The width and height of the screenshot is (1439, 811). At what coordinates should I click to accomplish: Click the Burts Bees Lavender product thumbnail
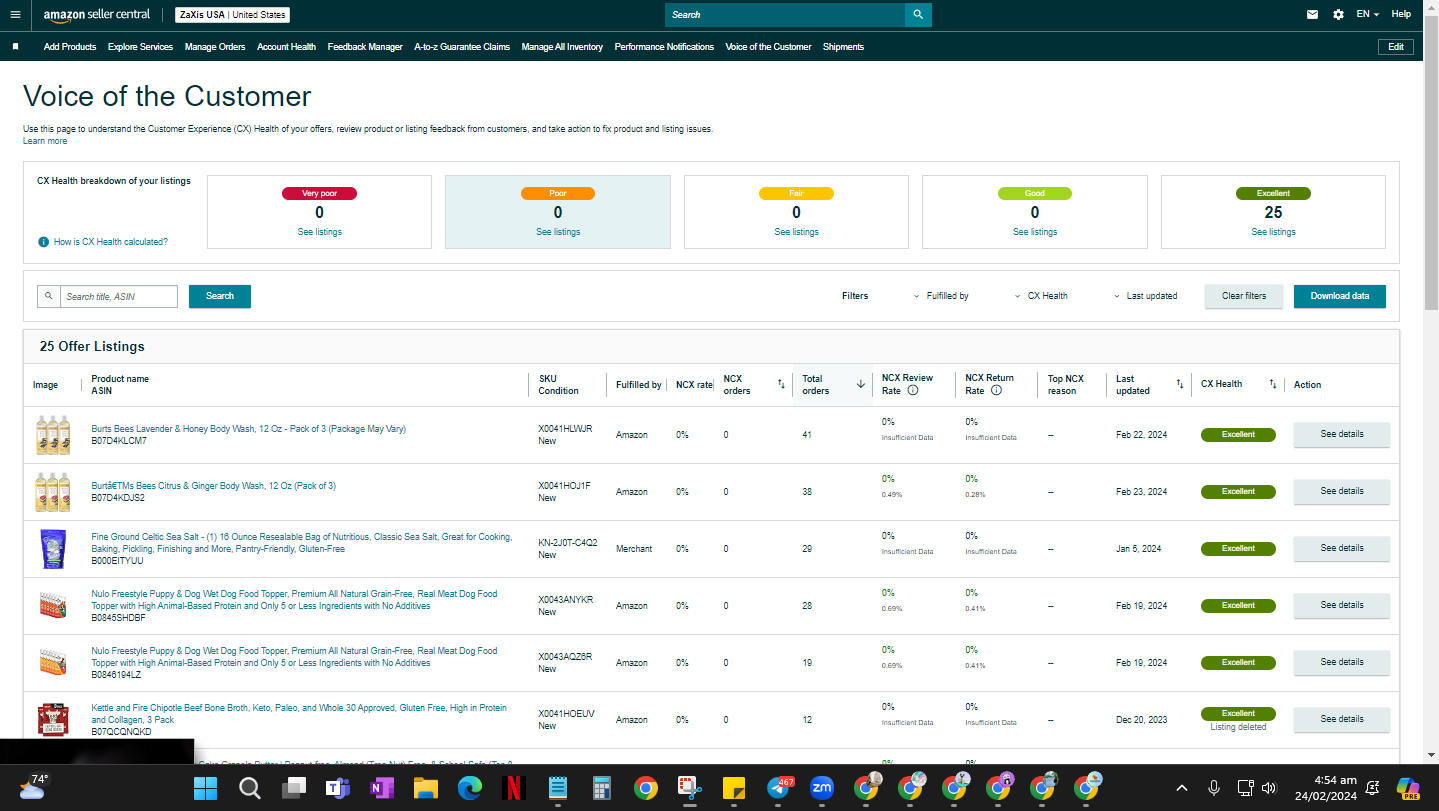click(x=52, y=435)
